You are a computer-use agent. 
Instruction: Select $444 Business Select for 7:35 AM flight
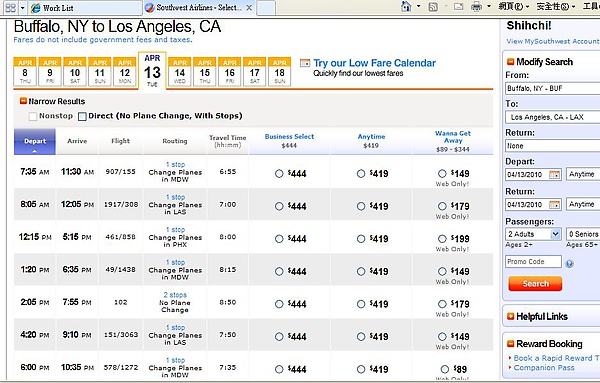279,174
